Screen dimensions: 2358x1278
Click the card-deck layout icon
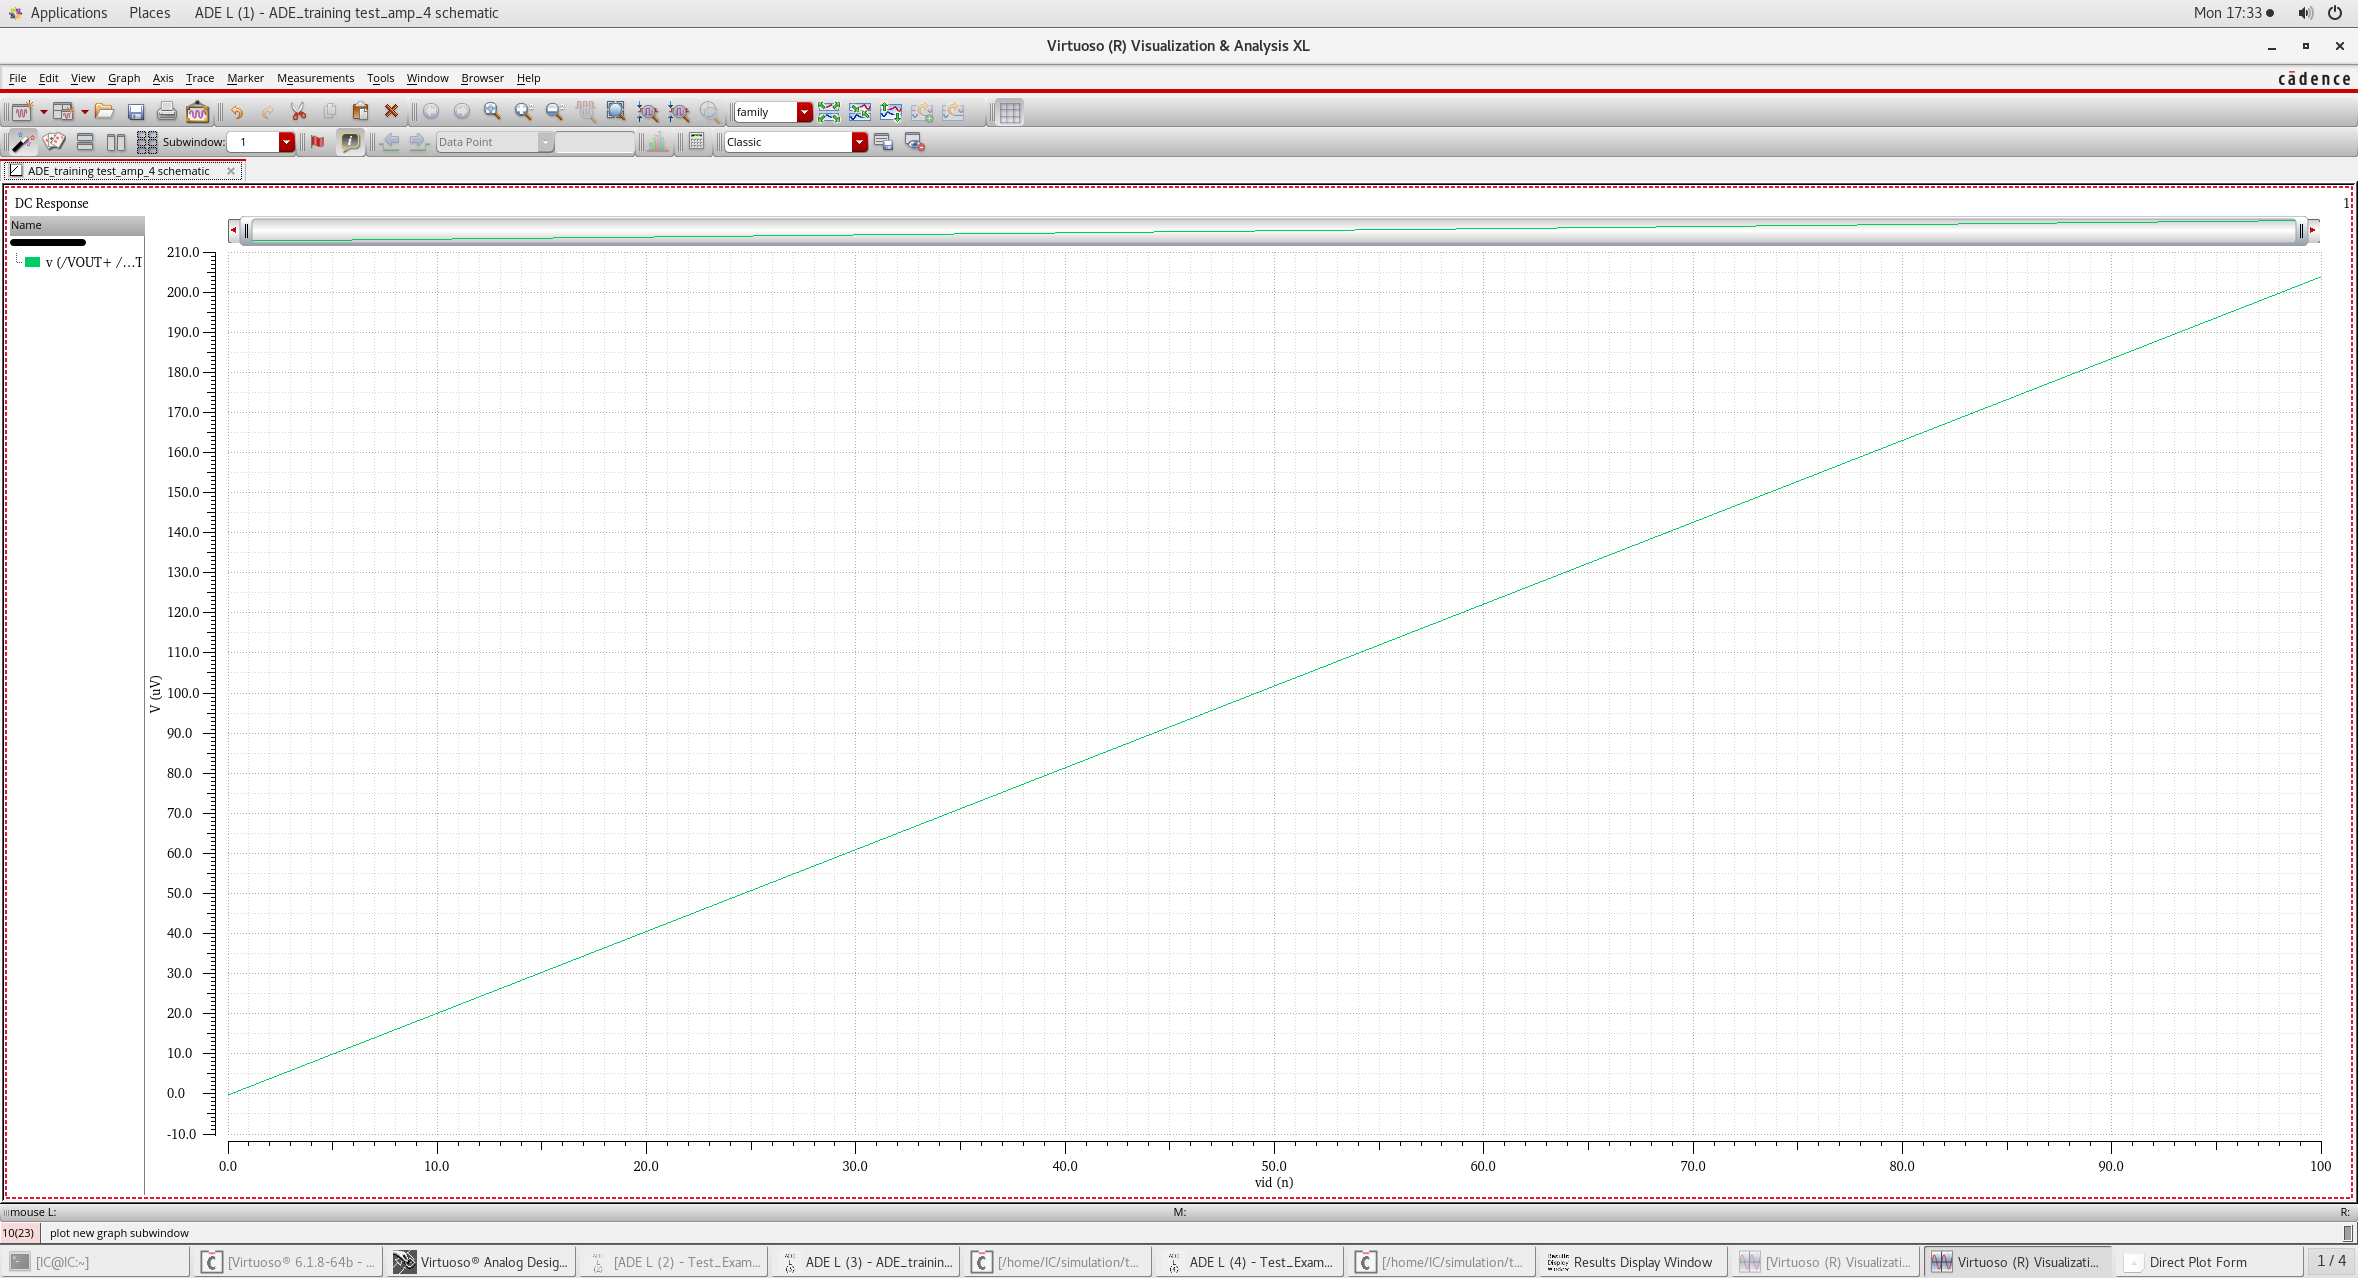pos(54,142)
